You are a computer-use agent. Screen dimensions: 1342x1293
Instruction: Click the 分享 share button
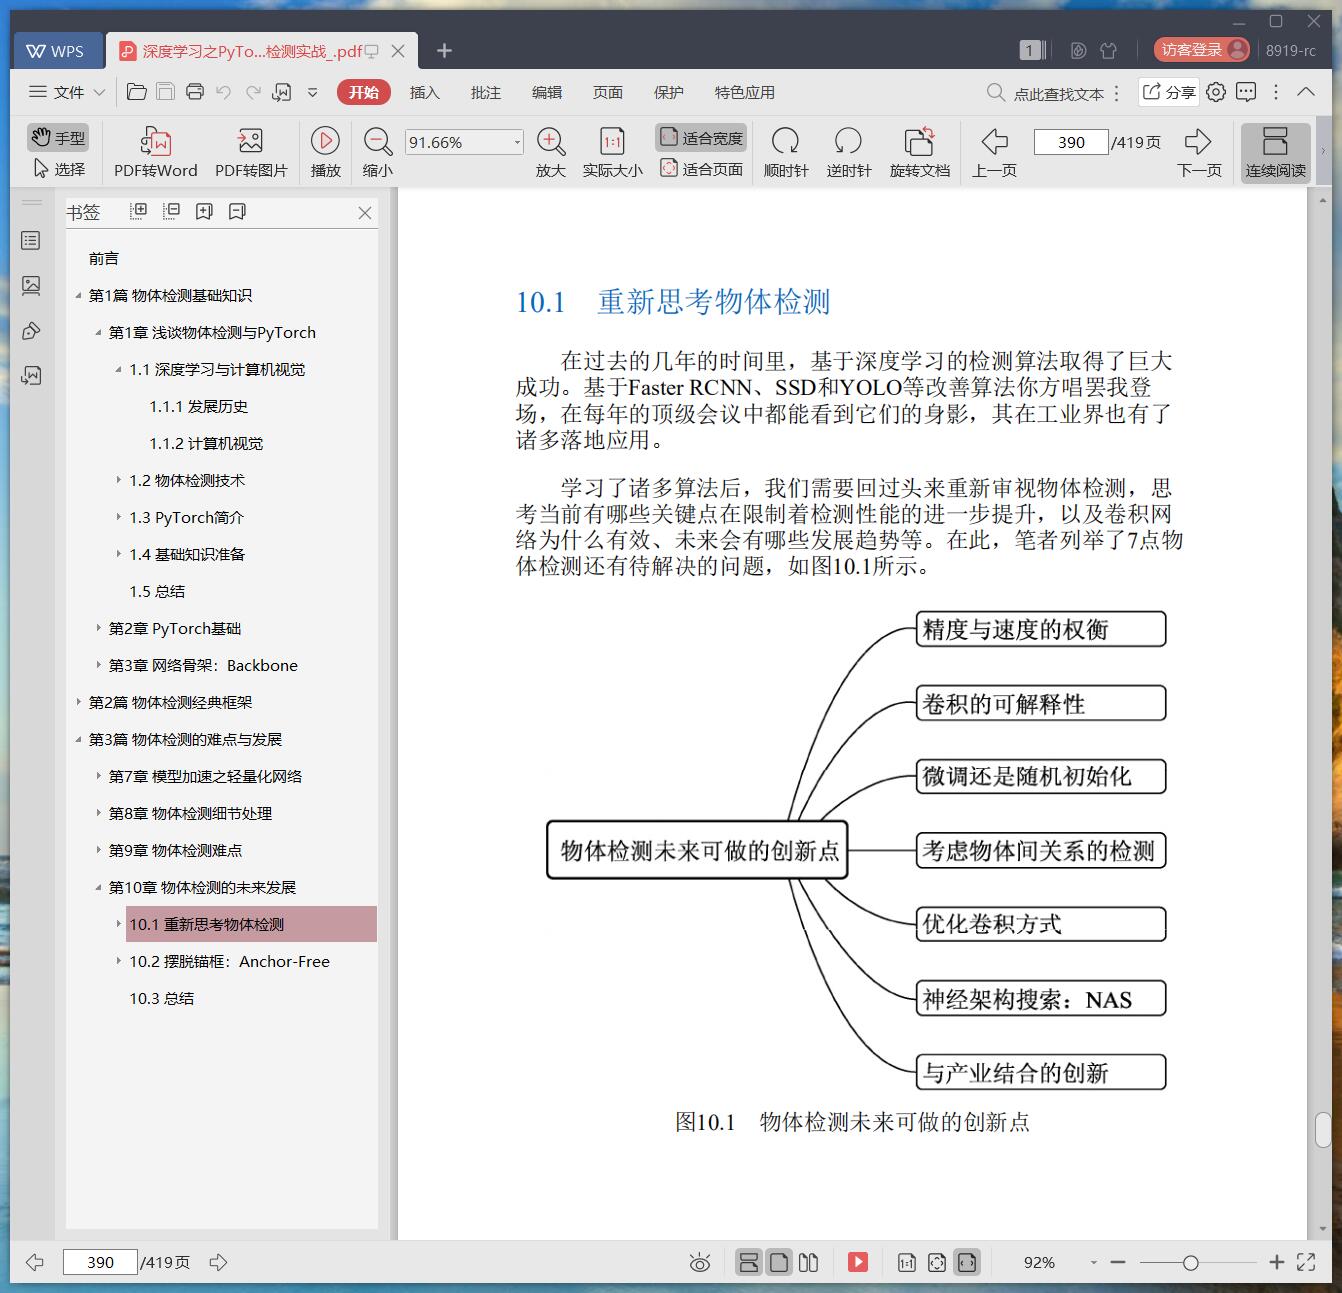(x=1168, y=92)
